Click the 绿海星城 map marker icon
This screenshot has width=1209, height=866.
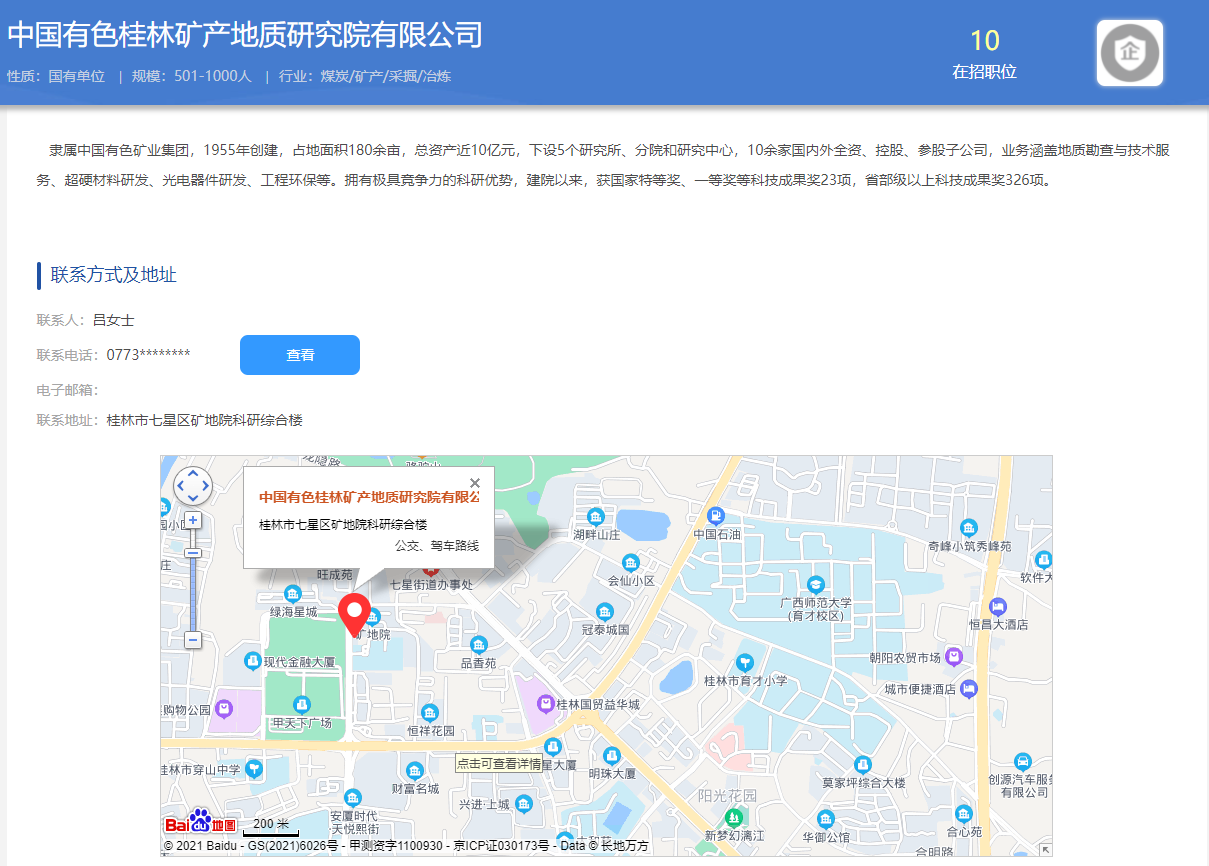click(292, 593)
